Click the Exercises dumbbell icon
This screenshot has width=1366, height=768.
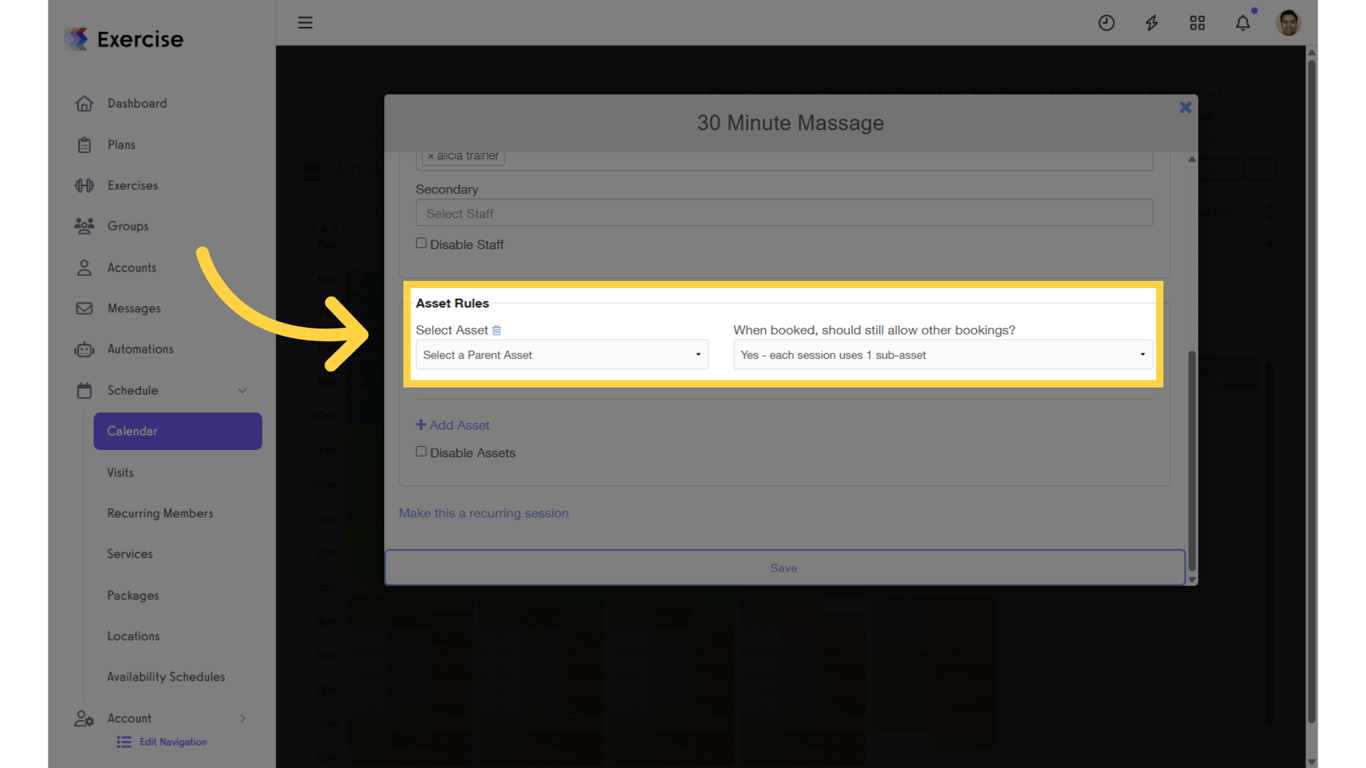pos(84,186)
